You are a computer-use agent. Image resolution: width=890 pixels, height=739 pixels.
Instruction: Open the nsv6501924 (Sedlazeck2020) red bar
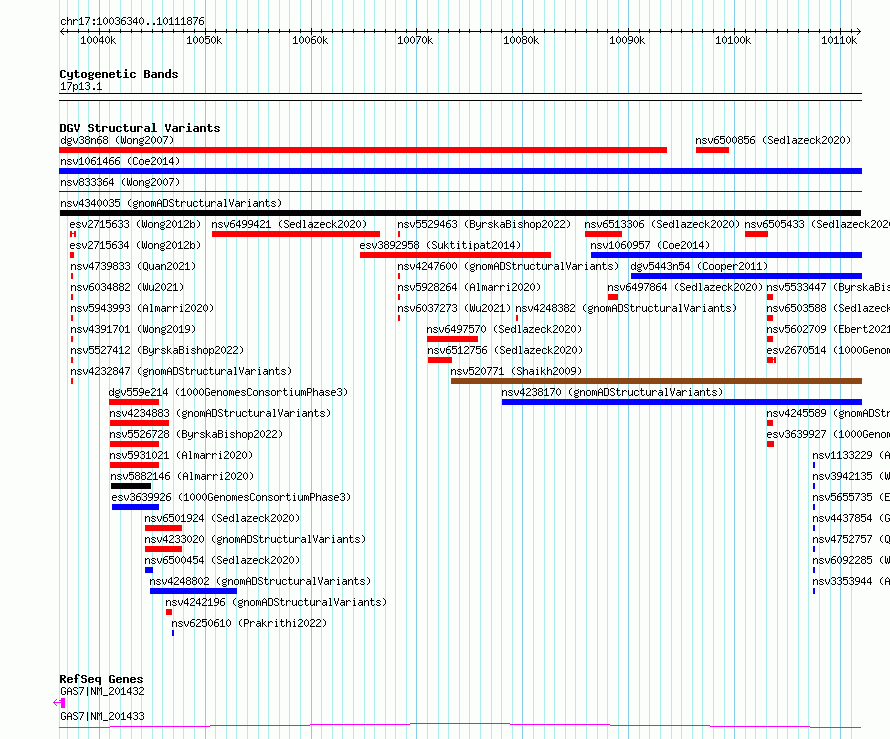(163, 528)
